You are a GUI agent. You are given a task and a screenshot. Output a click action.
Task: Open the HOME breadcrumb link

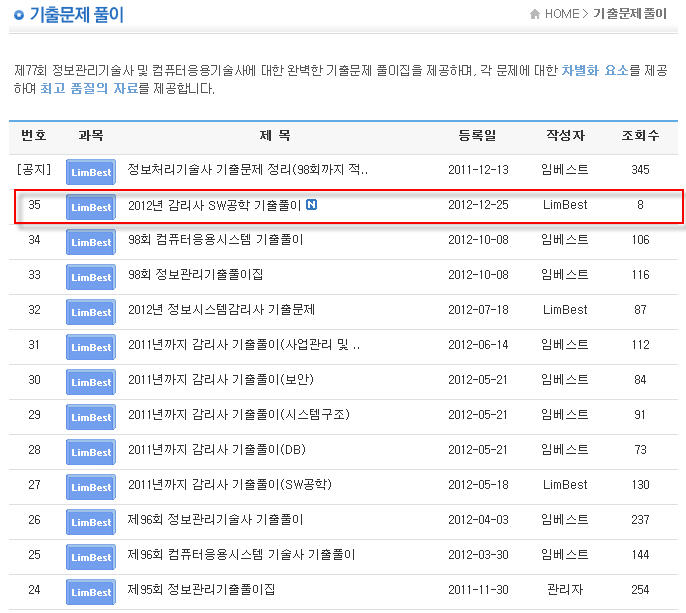click(x=562, y=14)
